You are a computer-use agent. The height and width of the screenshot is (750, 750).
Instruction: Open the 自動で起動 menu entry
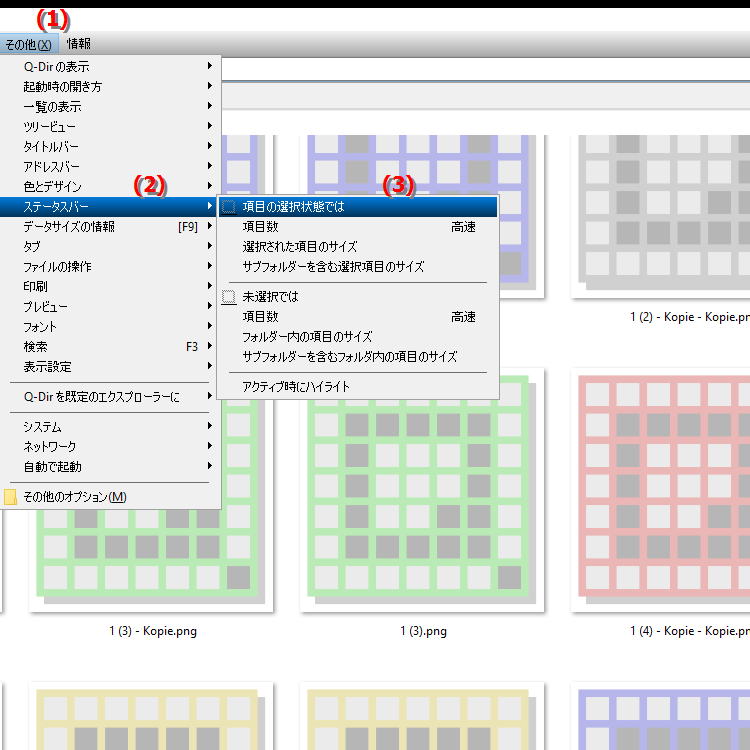pos(110,466)
